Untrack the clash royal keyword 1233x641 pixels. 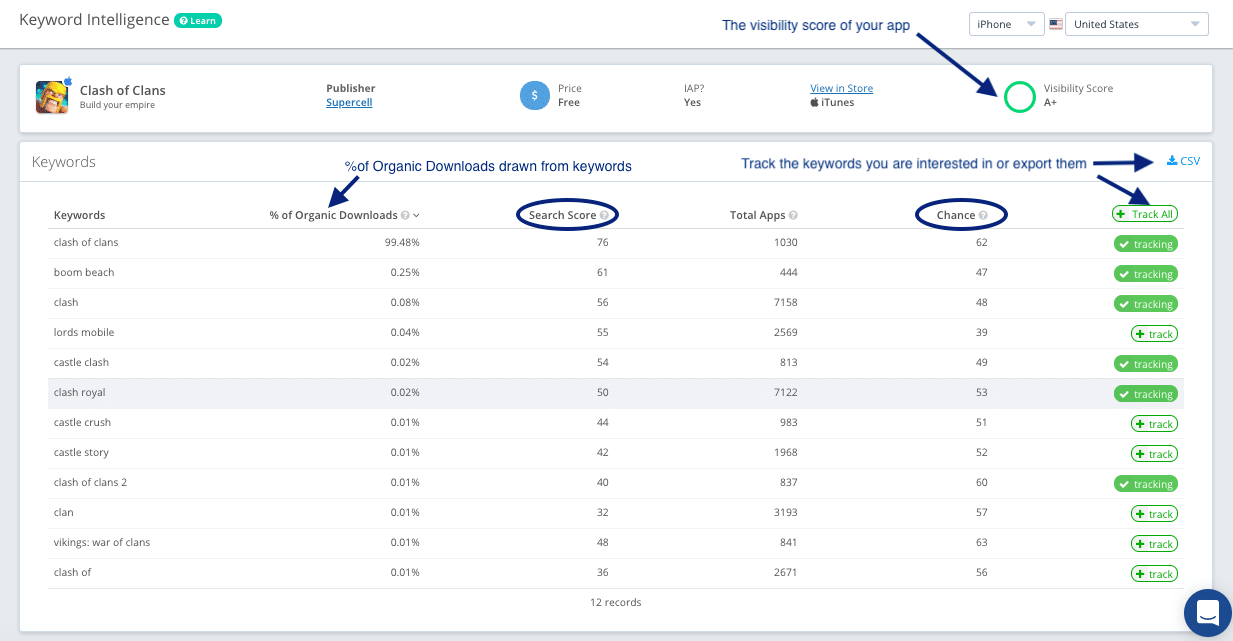point(1146,394)
